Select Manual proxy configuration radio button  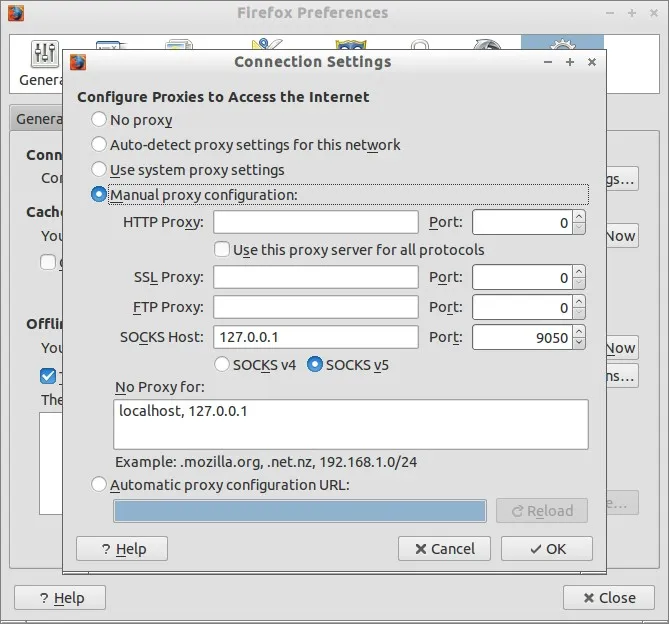pos(99,194)
